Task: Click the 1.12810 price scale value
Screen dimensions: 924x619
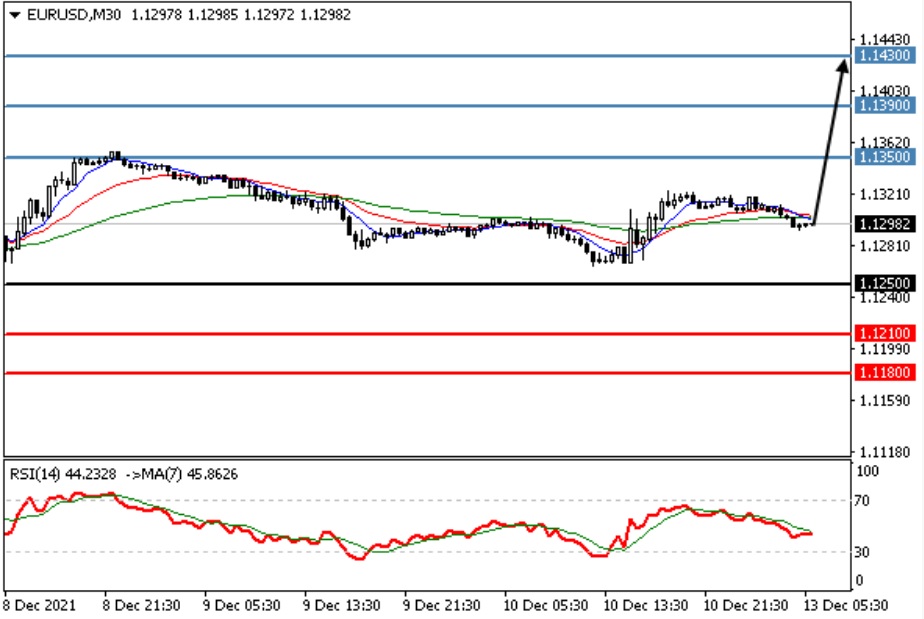Action: pyautogui.click(x=885, y=246)
